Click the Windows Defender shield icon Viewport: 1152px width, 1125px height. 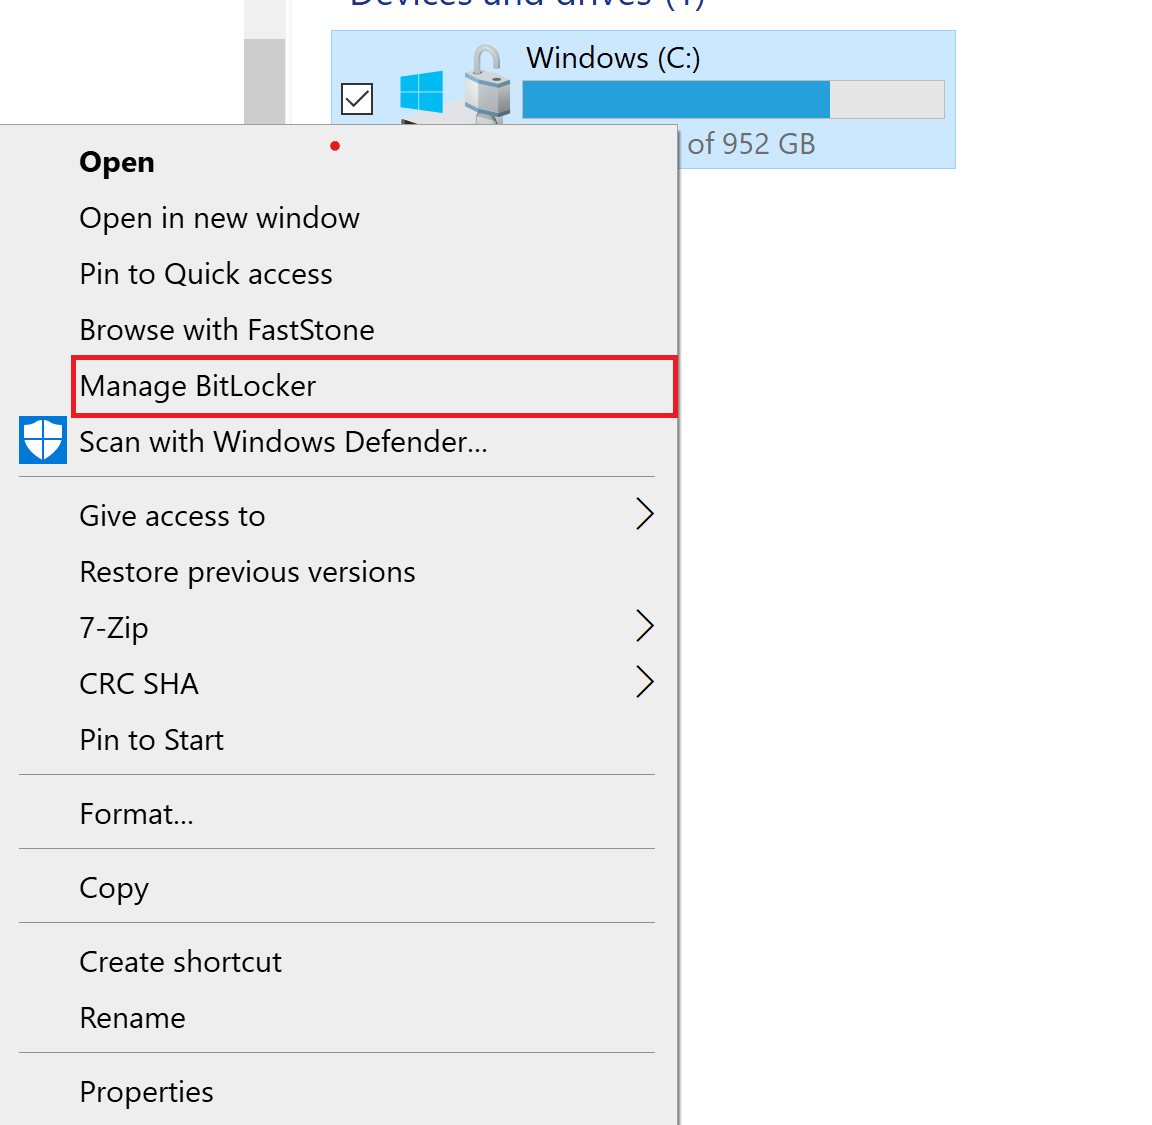point(42,440)
